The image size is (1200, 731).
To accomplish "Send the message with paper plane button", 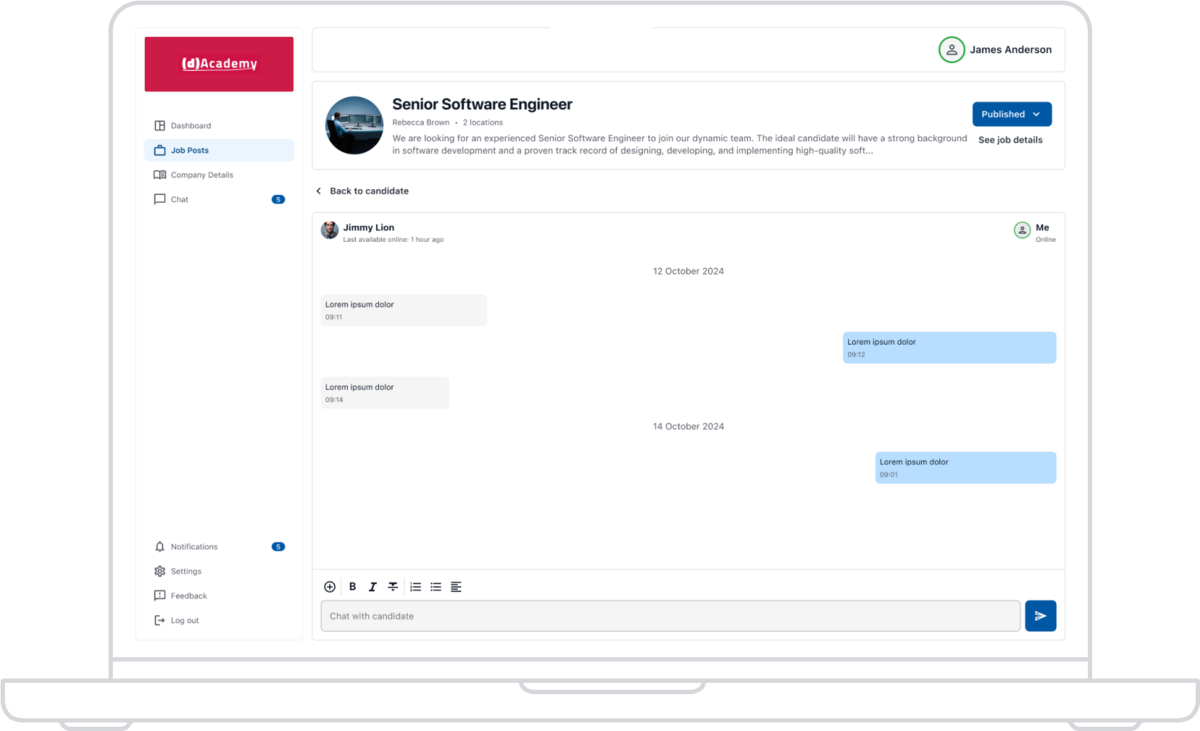I will pyautogui.click(x=1040, y=616).
